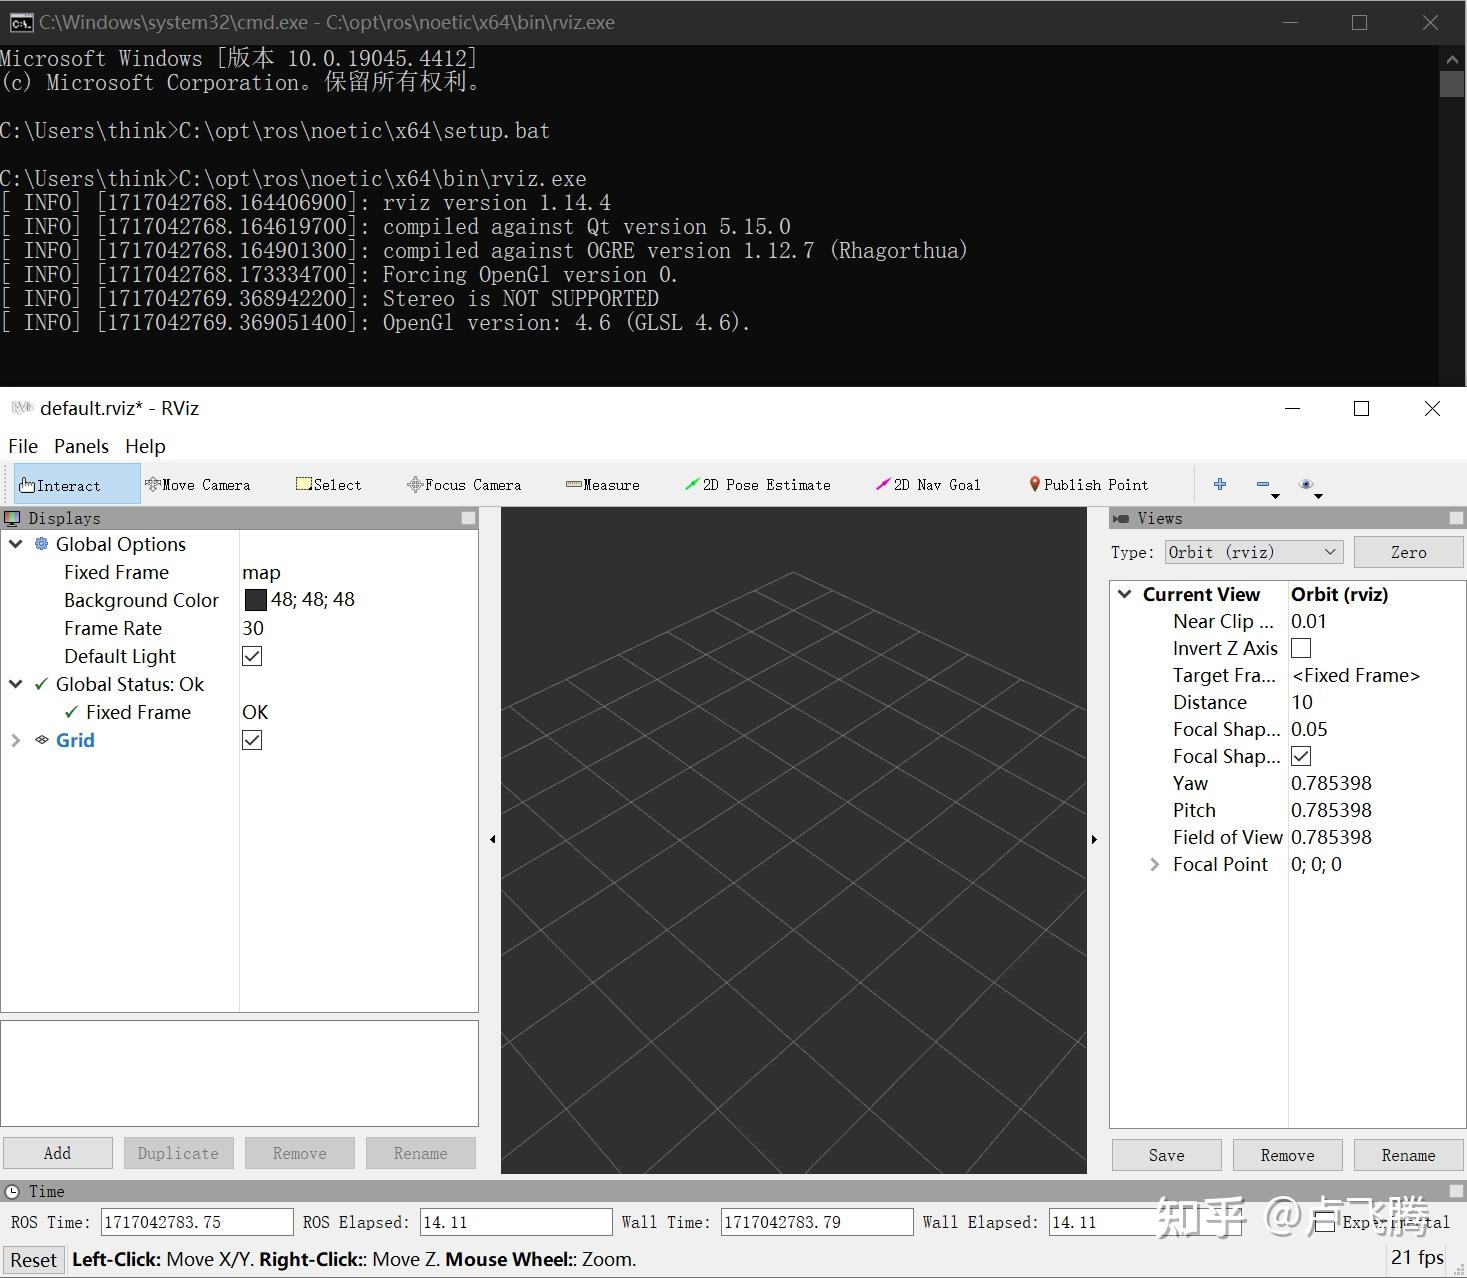The width and height of the screenshot is (1467, 1278).
Task: Choose the Select tool in toolbar
Action: pyautogui.click(x=329, y=485)
